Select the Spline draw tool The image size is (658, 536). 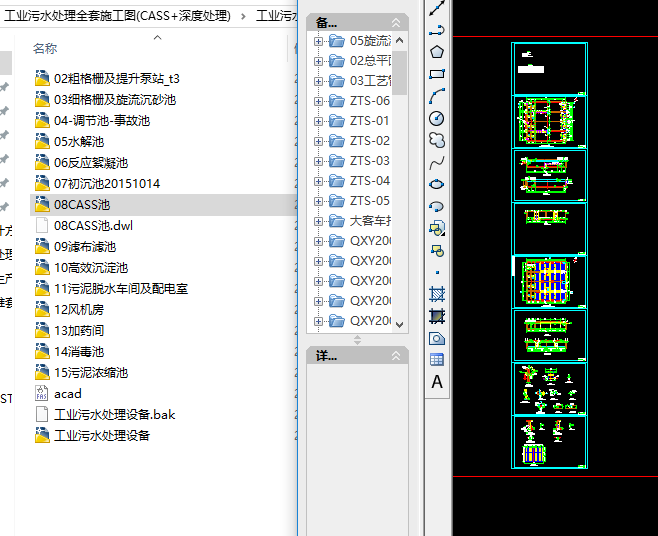(x=437, y=162)
